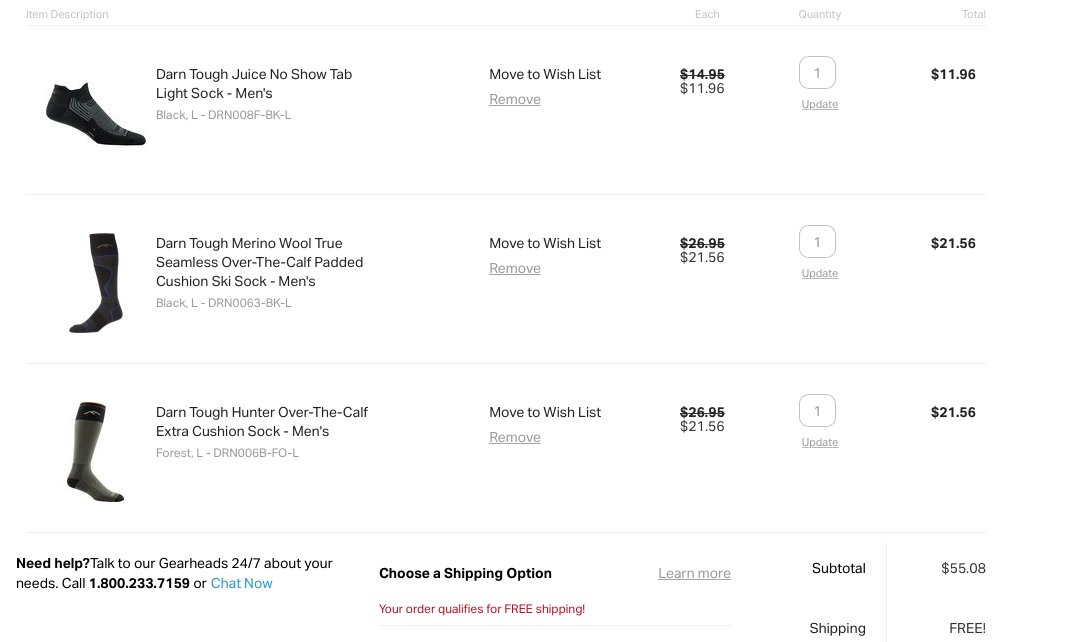The width and height of the screenshot is (1075, 642).
Task: Click the Chat Now link
Action: pyautogui.click(x=241, y=584)
